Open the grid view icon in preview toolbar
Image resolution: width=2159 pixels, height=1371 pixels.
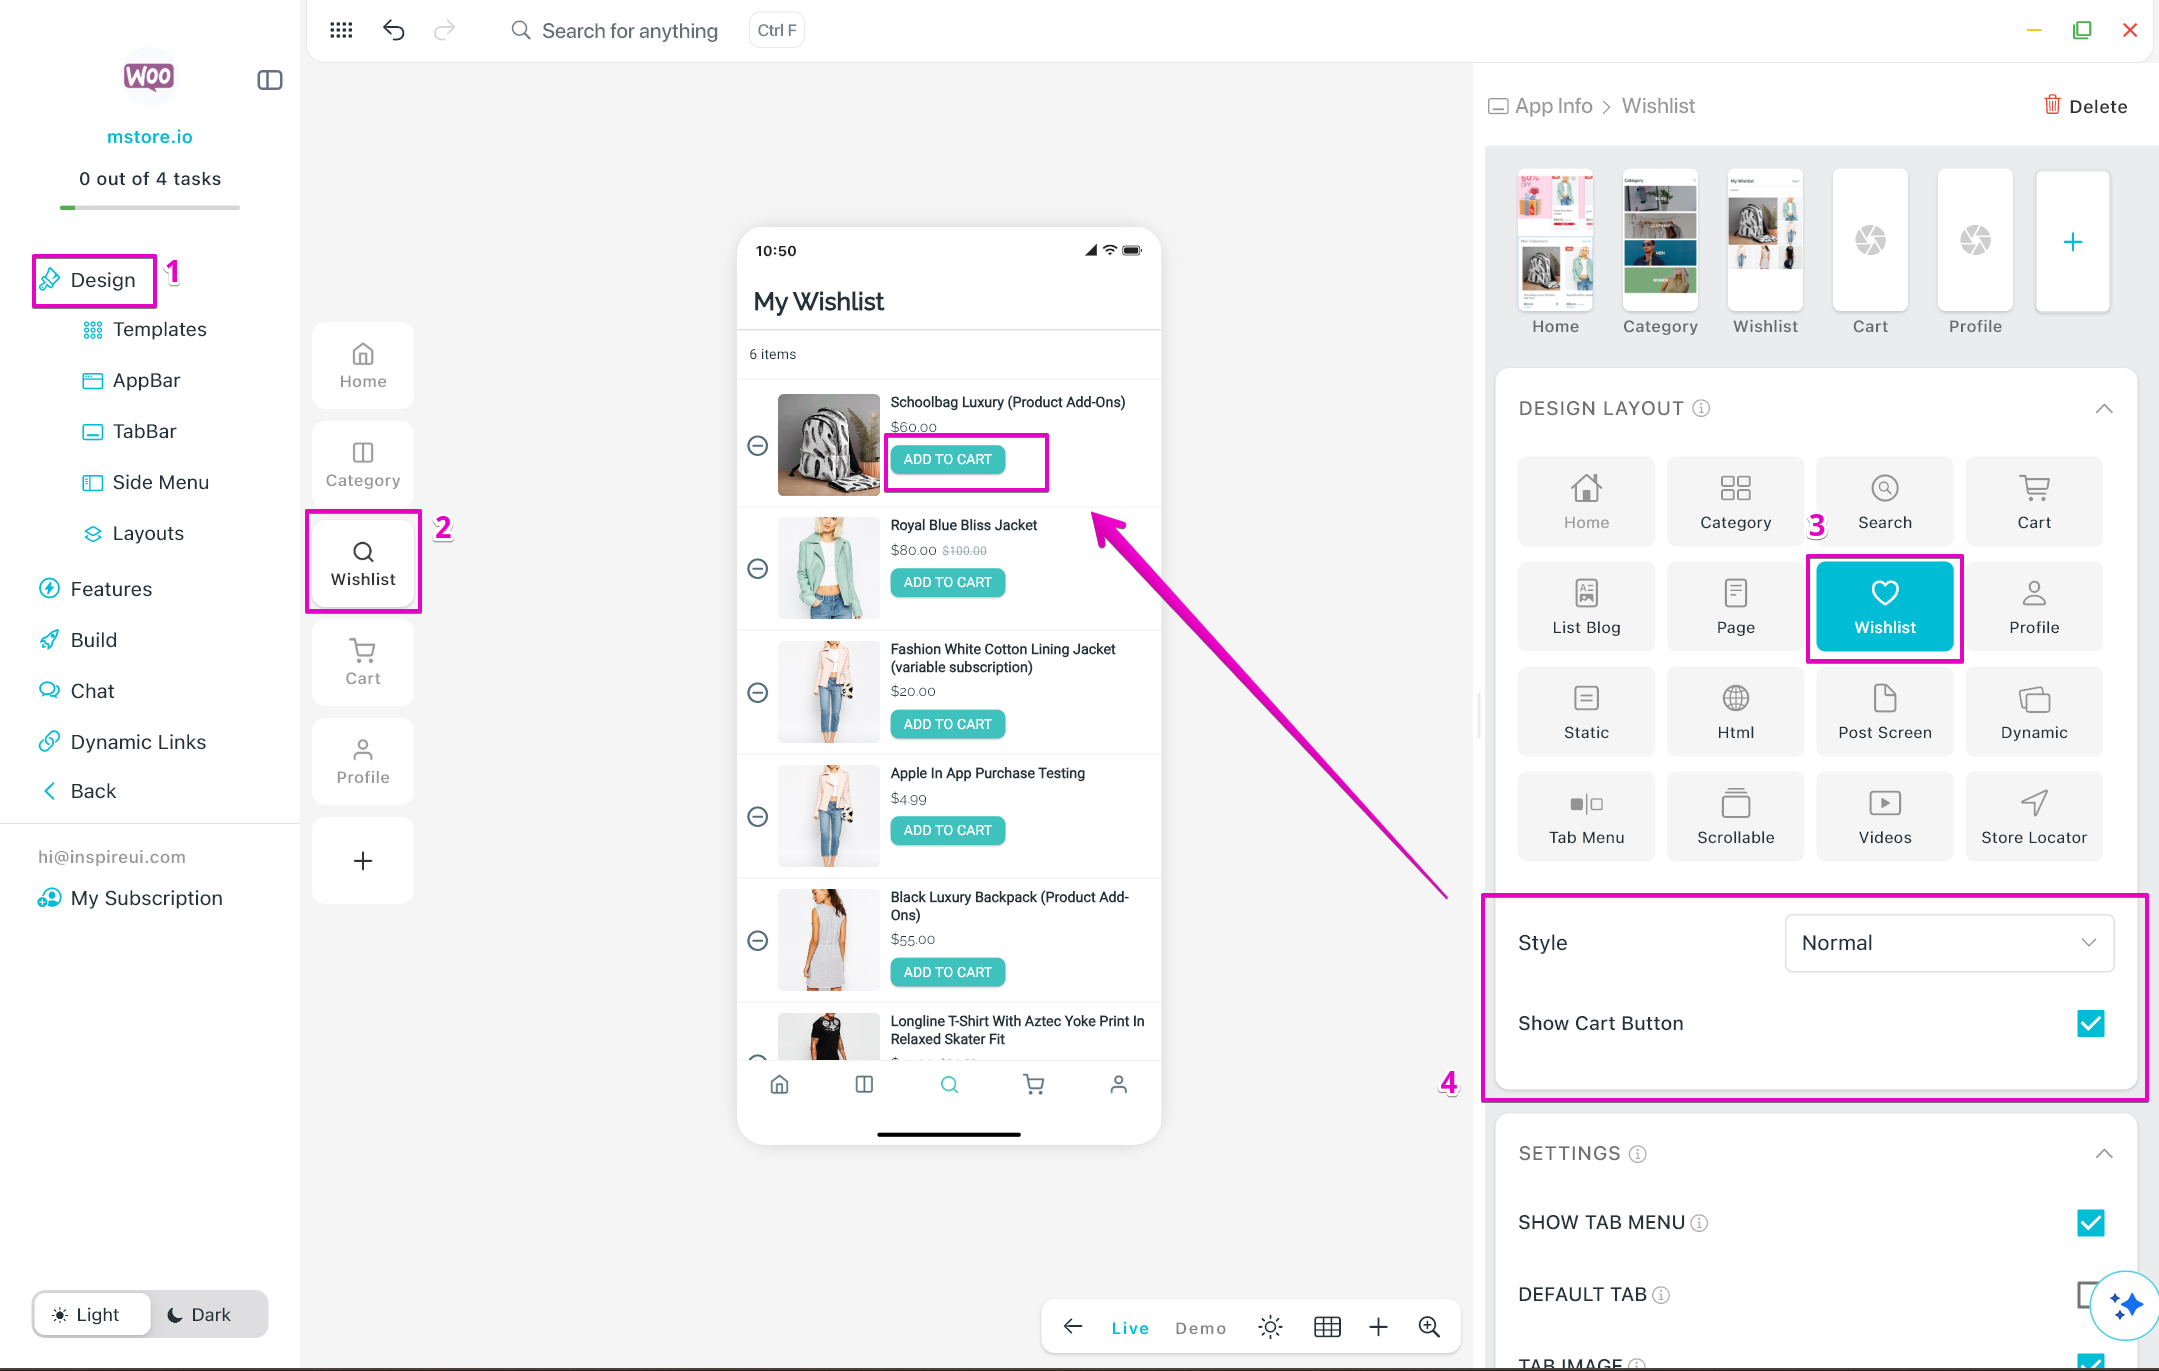tap(1327, 1327)
